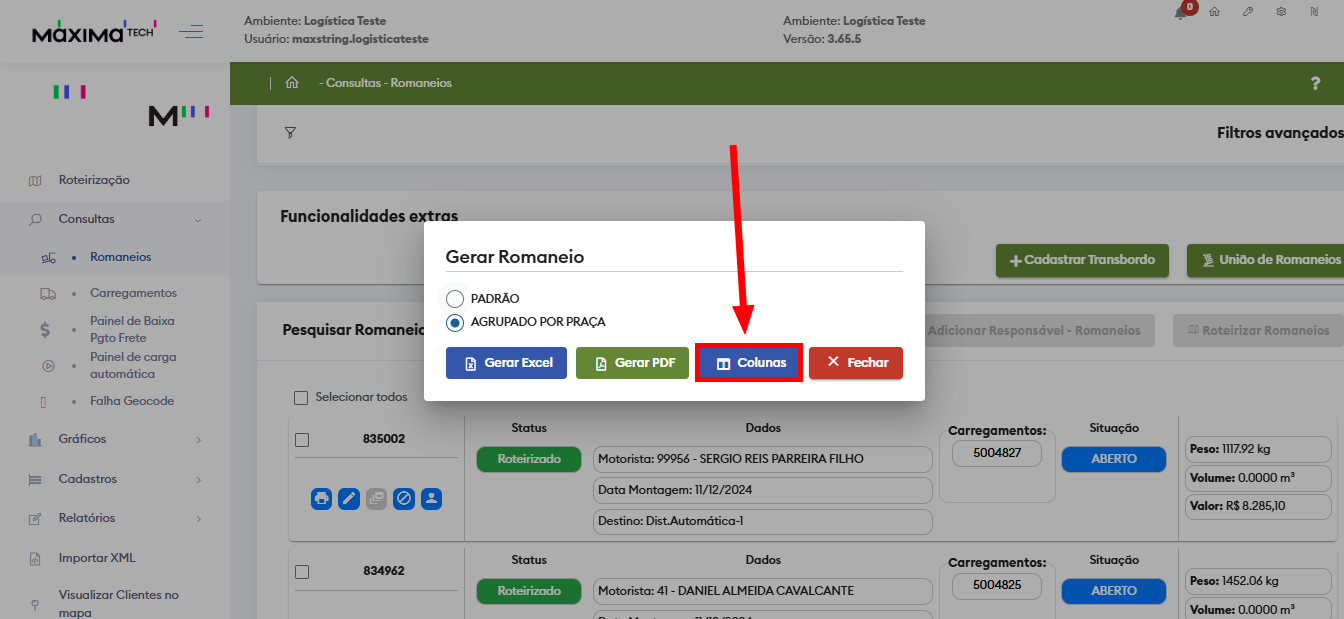Click the cancel icon for romaneio 835002
1344x619 pixels.
404,498
